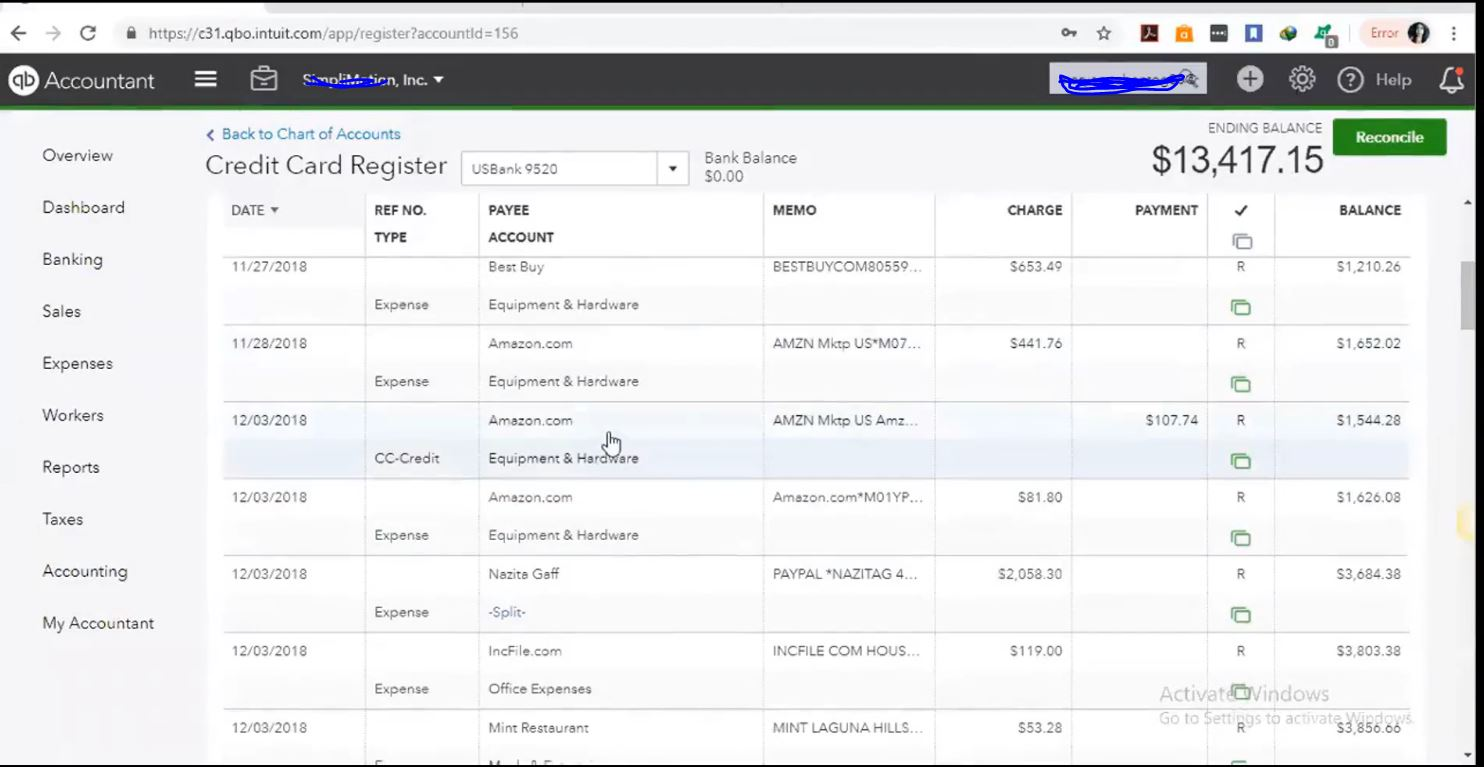Image resolution: width=1484 pixels, height=767 pixels.
Task: Click the USBank 9520 account selector field
Action: (559, 168)
